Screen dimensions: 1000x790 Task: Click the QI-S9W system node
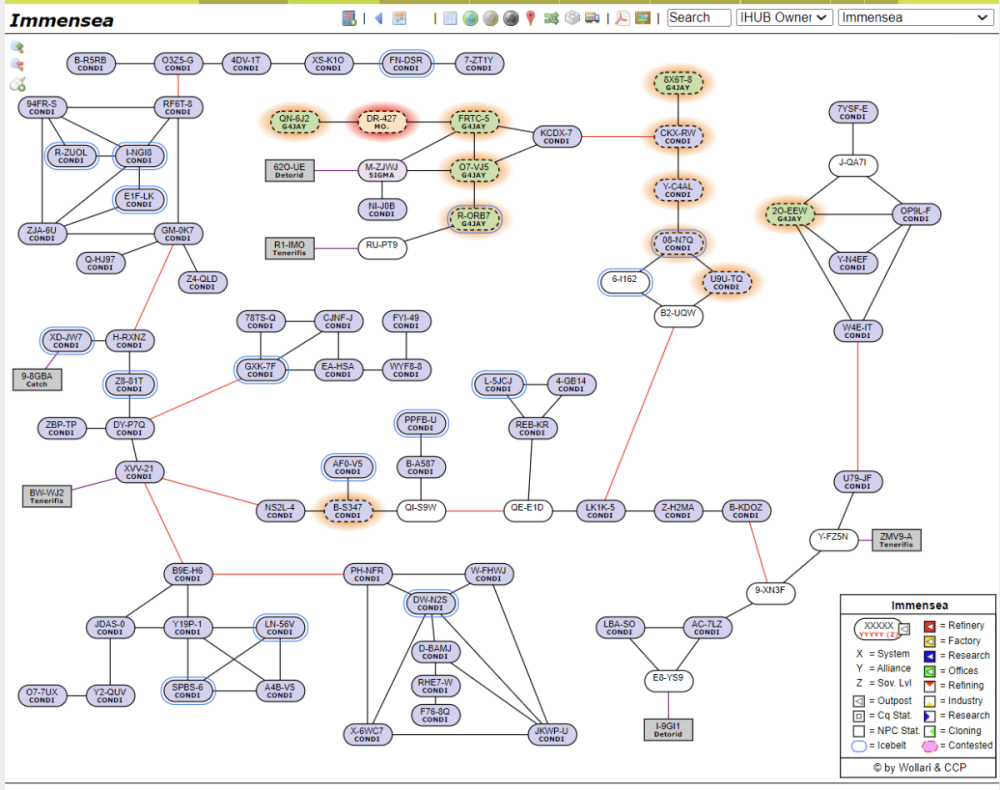point(420,509)
